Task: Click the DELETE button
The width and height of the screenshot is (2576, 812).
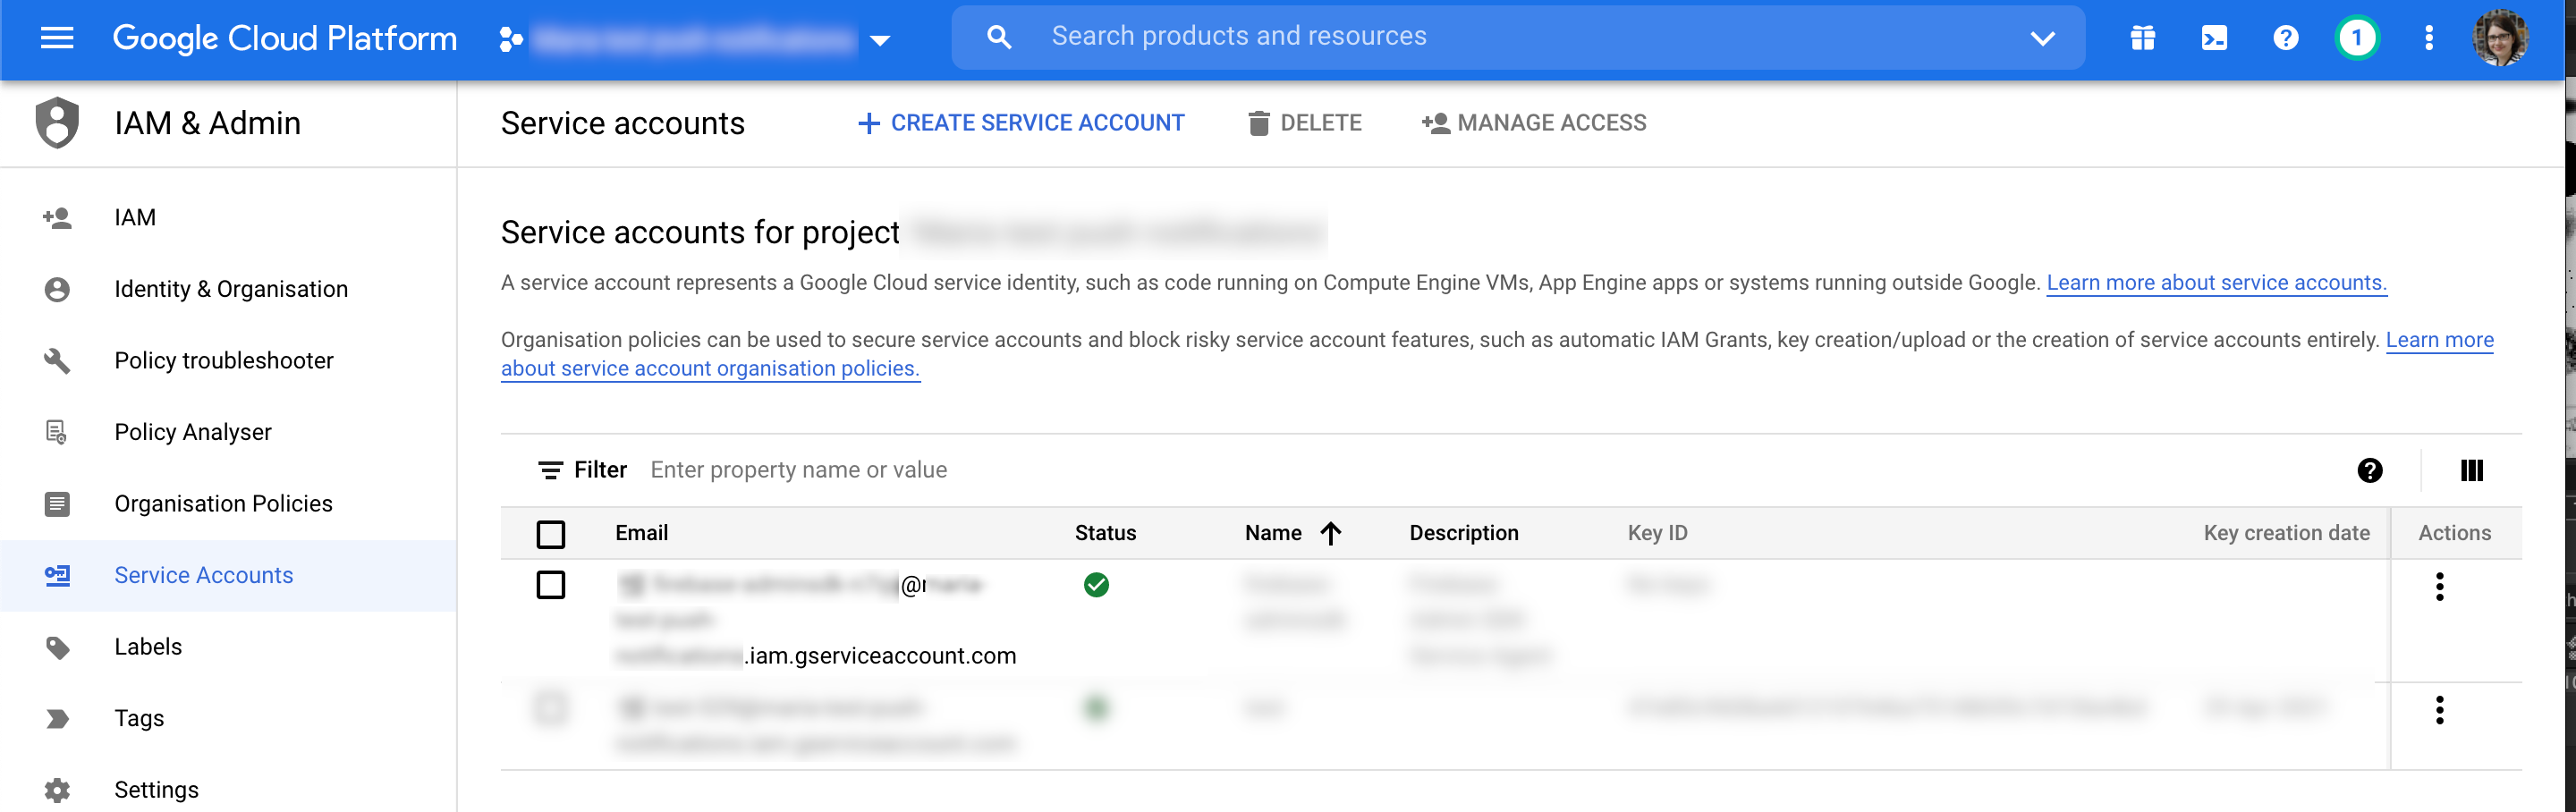Action: click(x=1304, y=123)
